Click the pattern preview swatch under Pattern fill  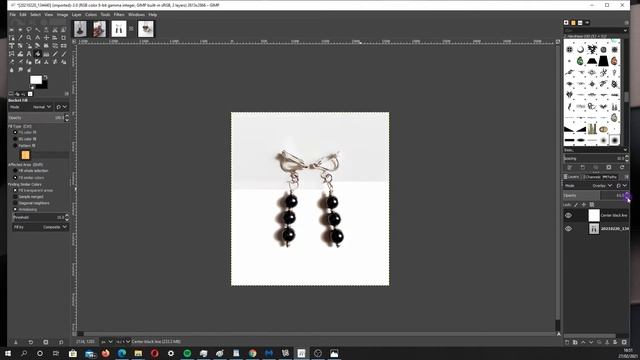pos(25,155)
